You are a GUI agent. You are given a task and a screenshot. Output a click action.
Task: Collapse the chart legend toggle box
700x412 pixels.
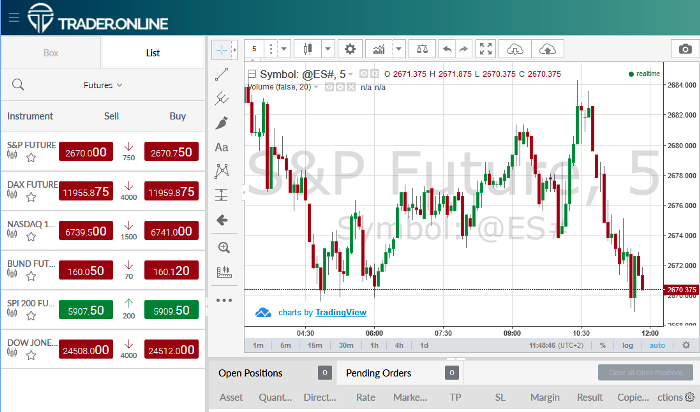point(252,74)
